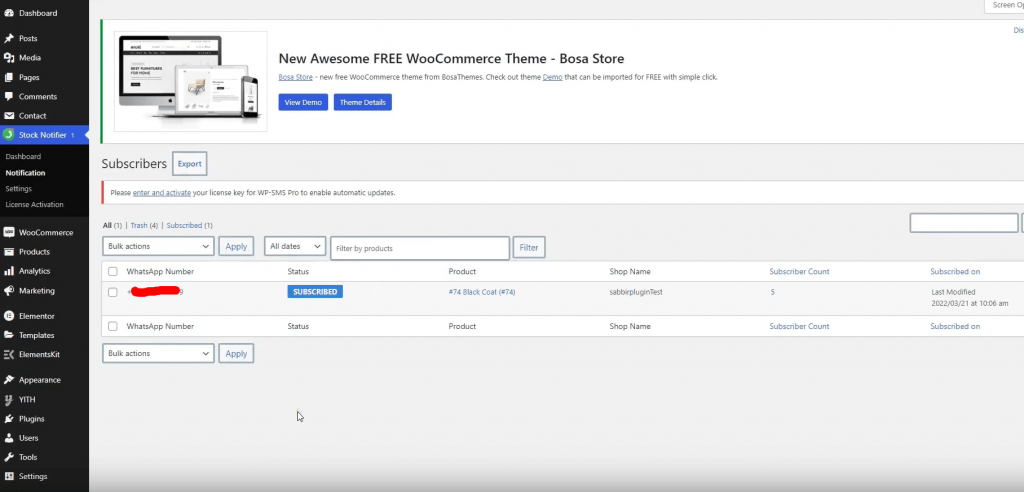
Task: Click the Users person icon
Action: (8, 438)
